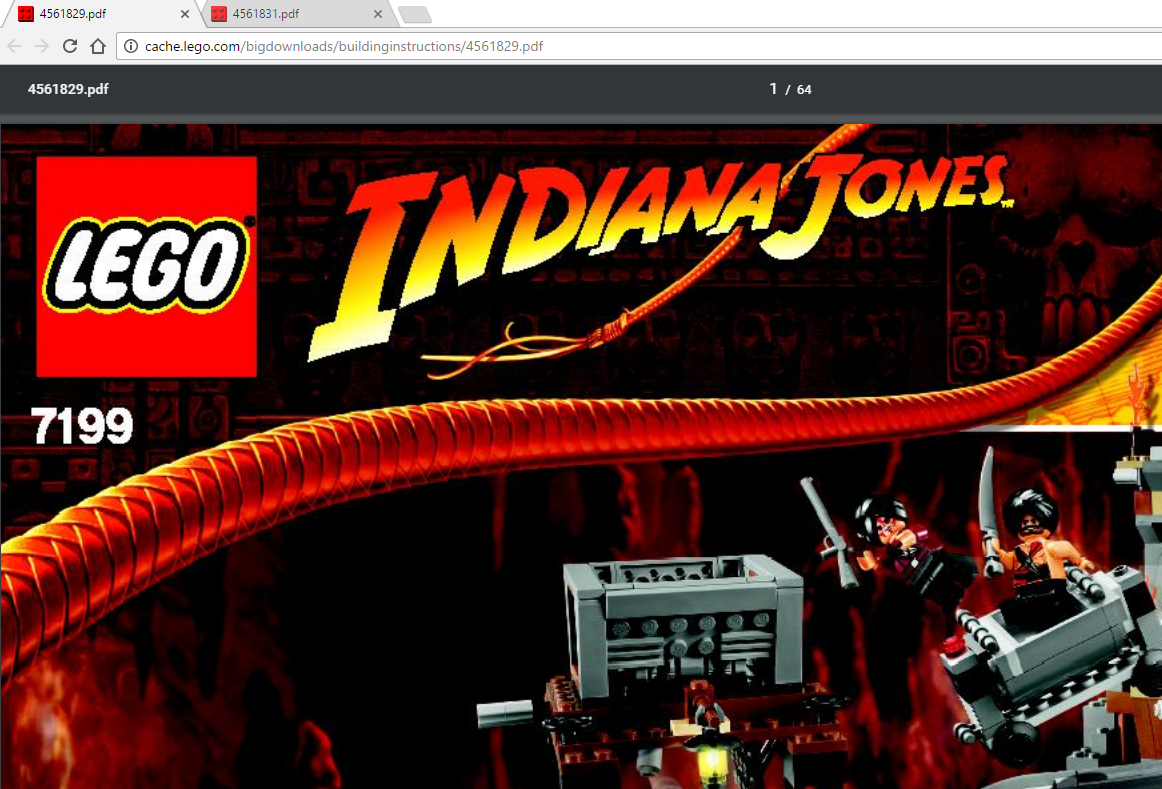Reload the current PDF page

coord(70,46)
